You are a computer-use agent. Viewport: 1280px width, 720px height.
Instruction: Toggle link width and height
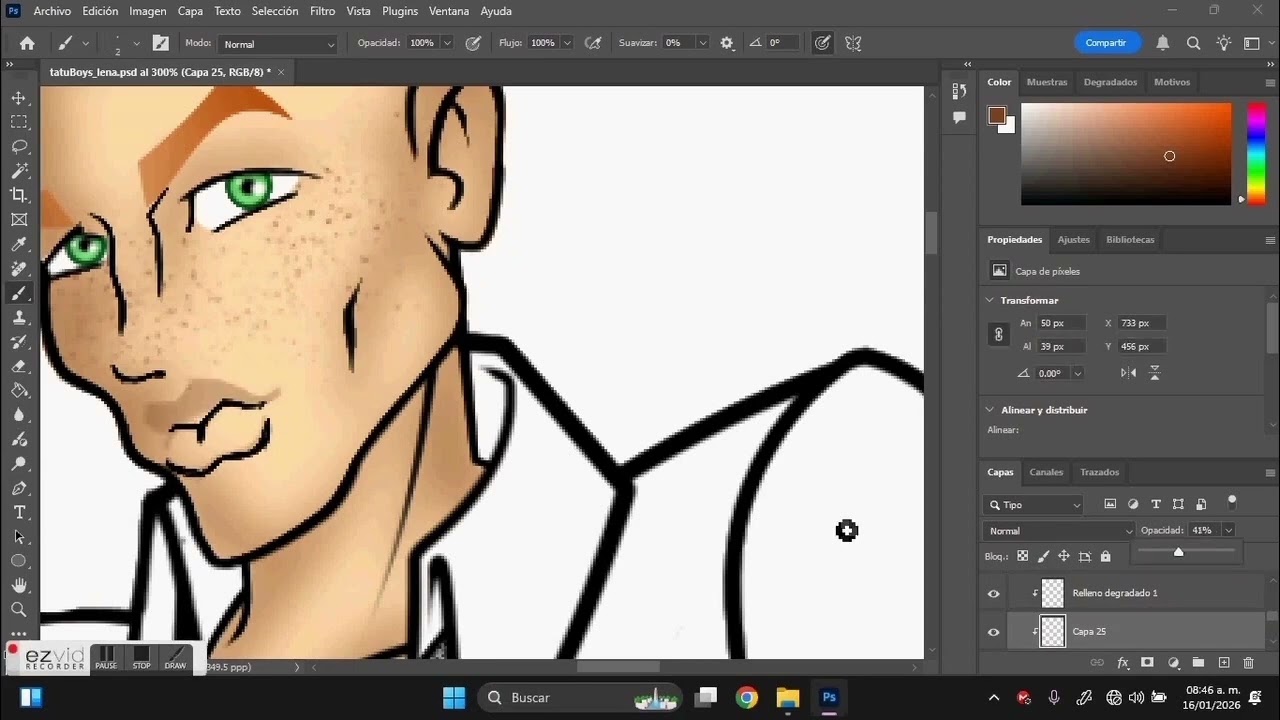[x=998, y=335]
